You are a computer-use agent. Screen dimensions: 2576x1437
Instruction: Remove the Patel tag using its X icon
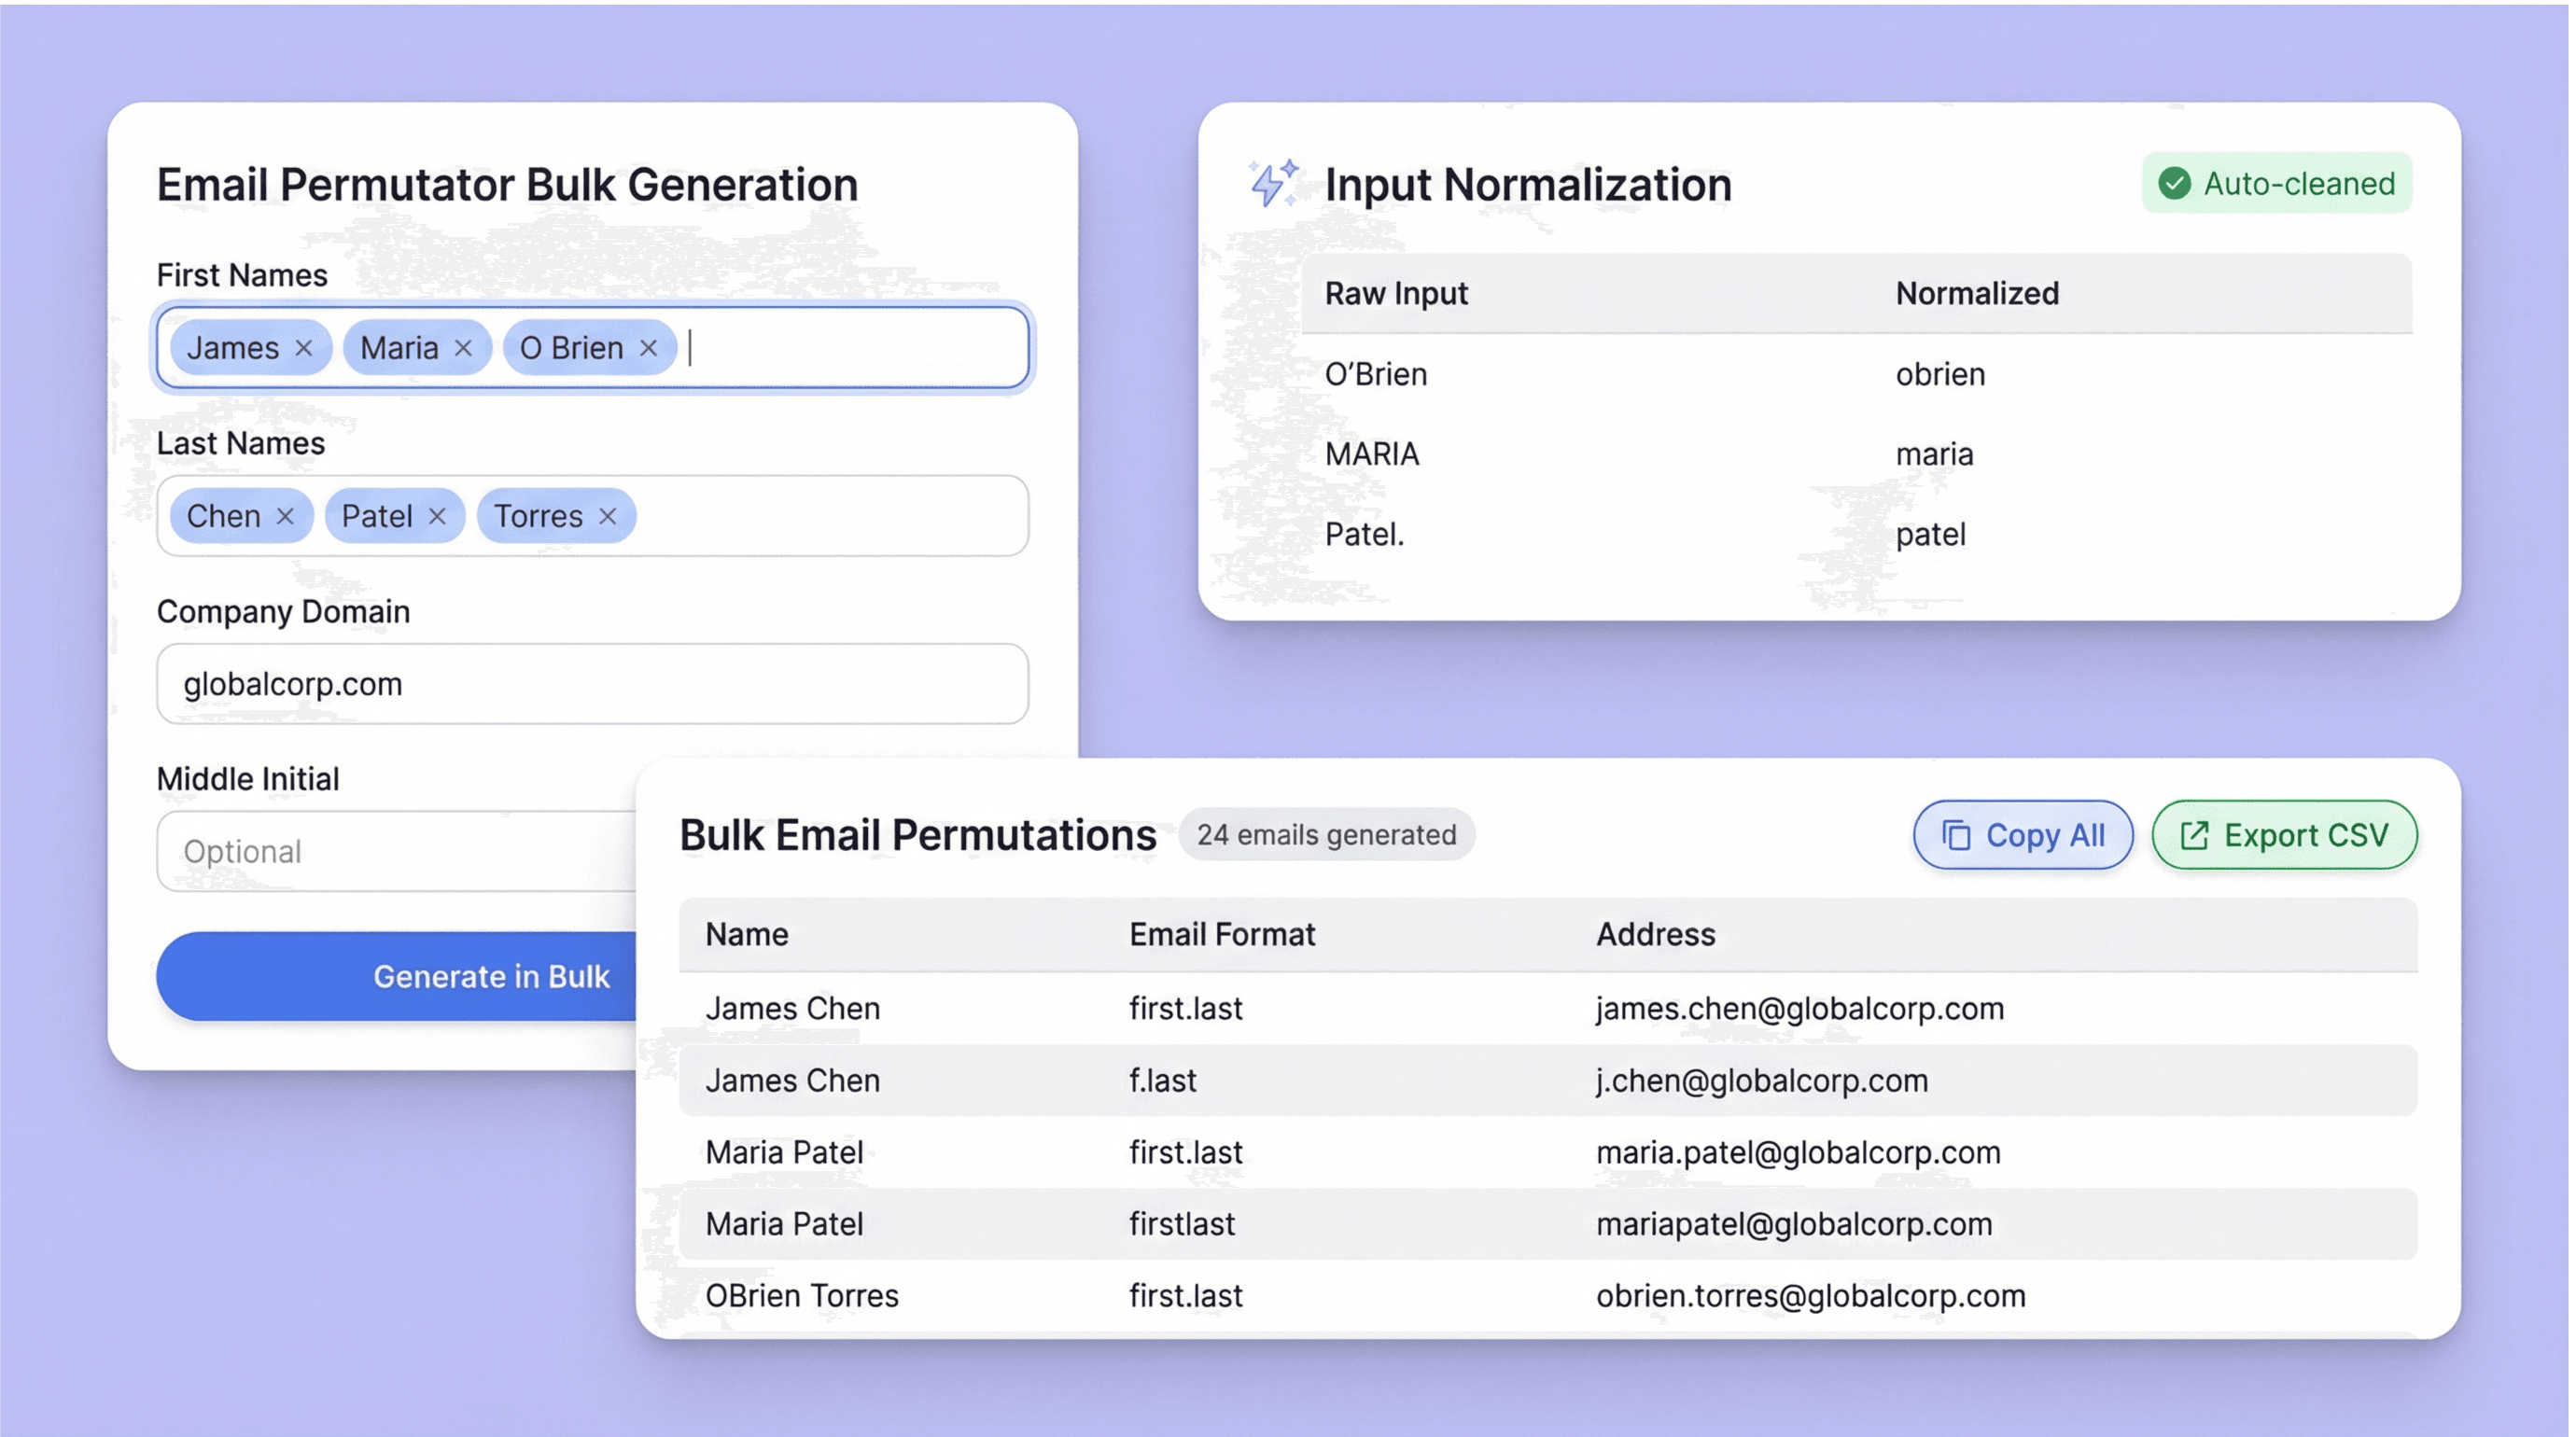point(437,516)
